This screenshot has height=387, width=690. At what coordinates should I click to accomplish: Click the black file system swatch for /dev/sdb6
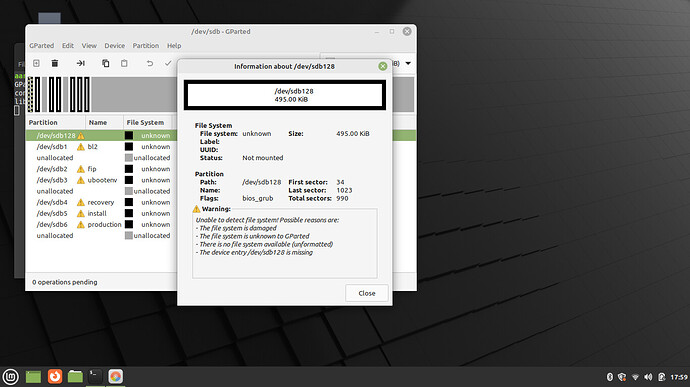click(128, 225)
